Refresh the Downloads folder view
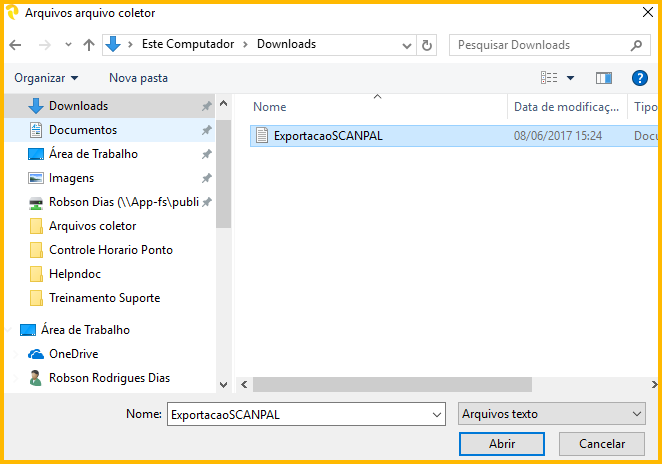The height and width of the screenshot is (464, 662). [427, 45]
